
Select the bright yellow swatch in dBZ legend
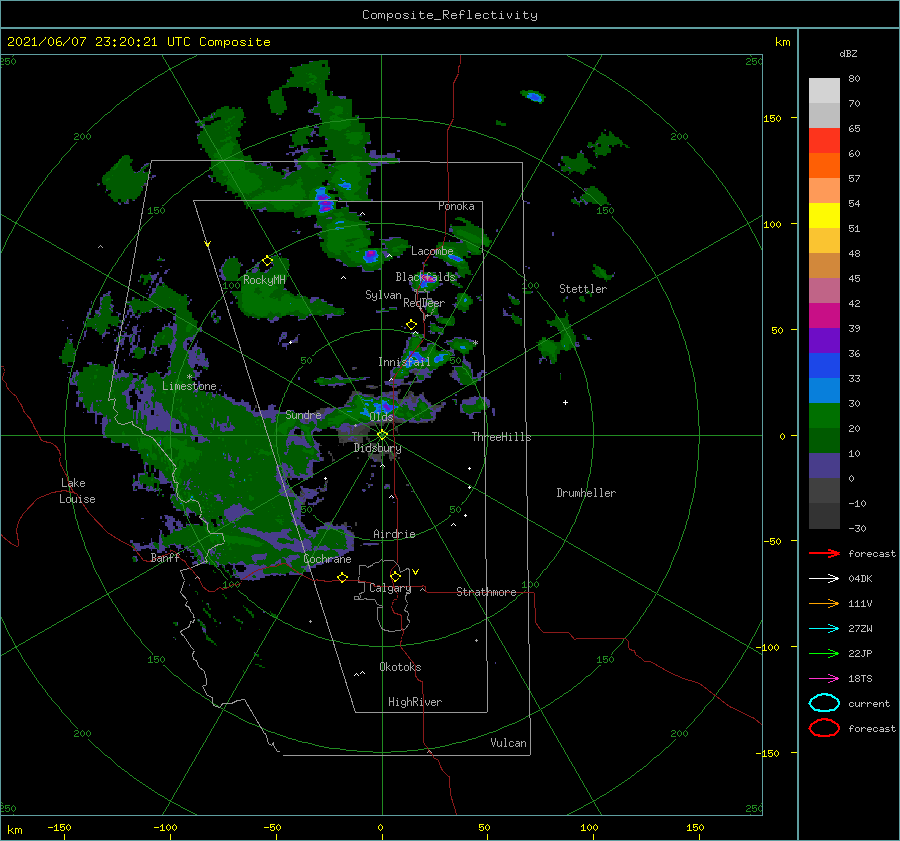(x=824, y=216)
